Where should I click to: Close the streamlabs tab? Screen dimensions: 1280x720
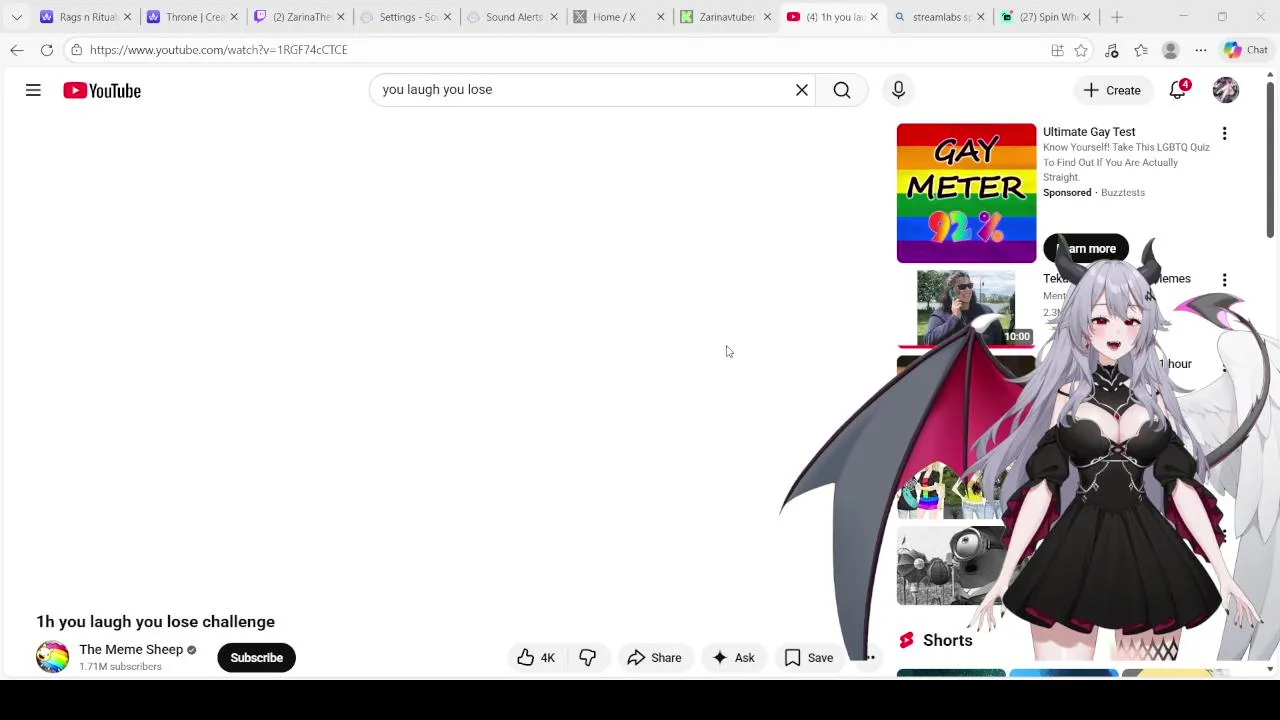pos(980,17)
